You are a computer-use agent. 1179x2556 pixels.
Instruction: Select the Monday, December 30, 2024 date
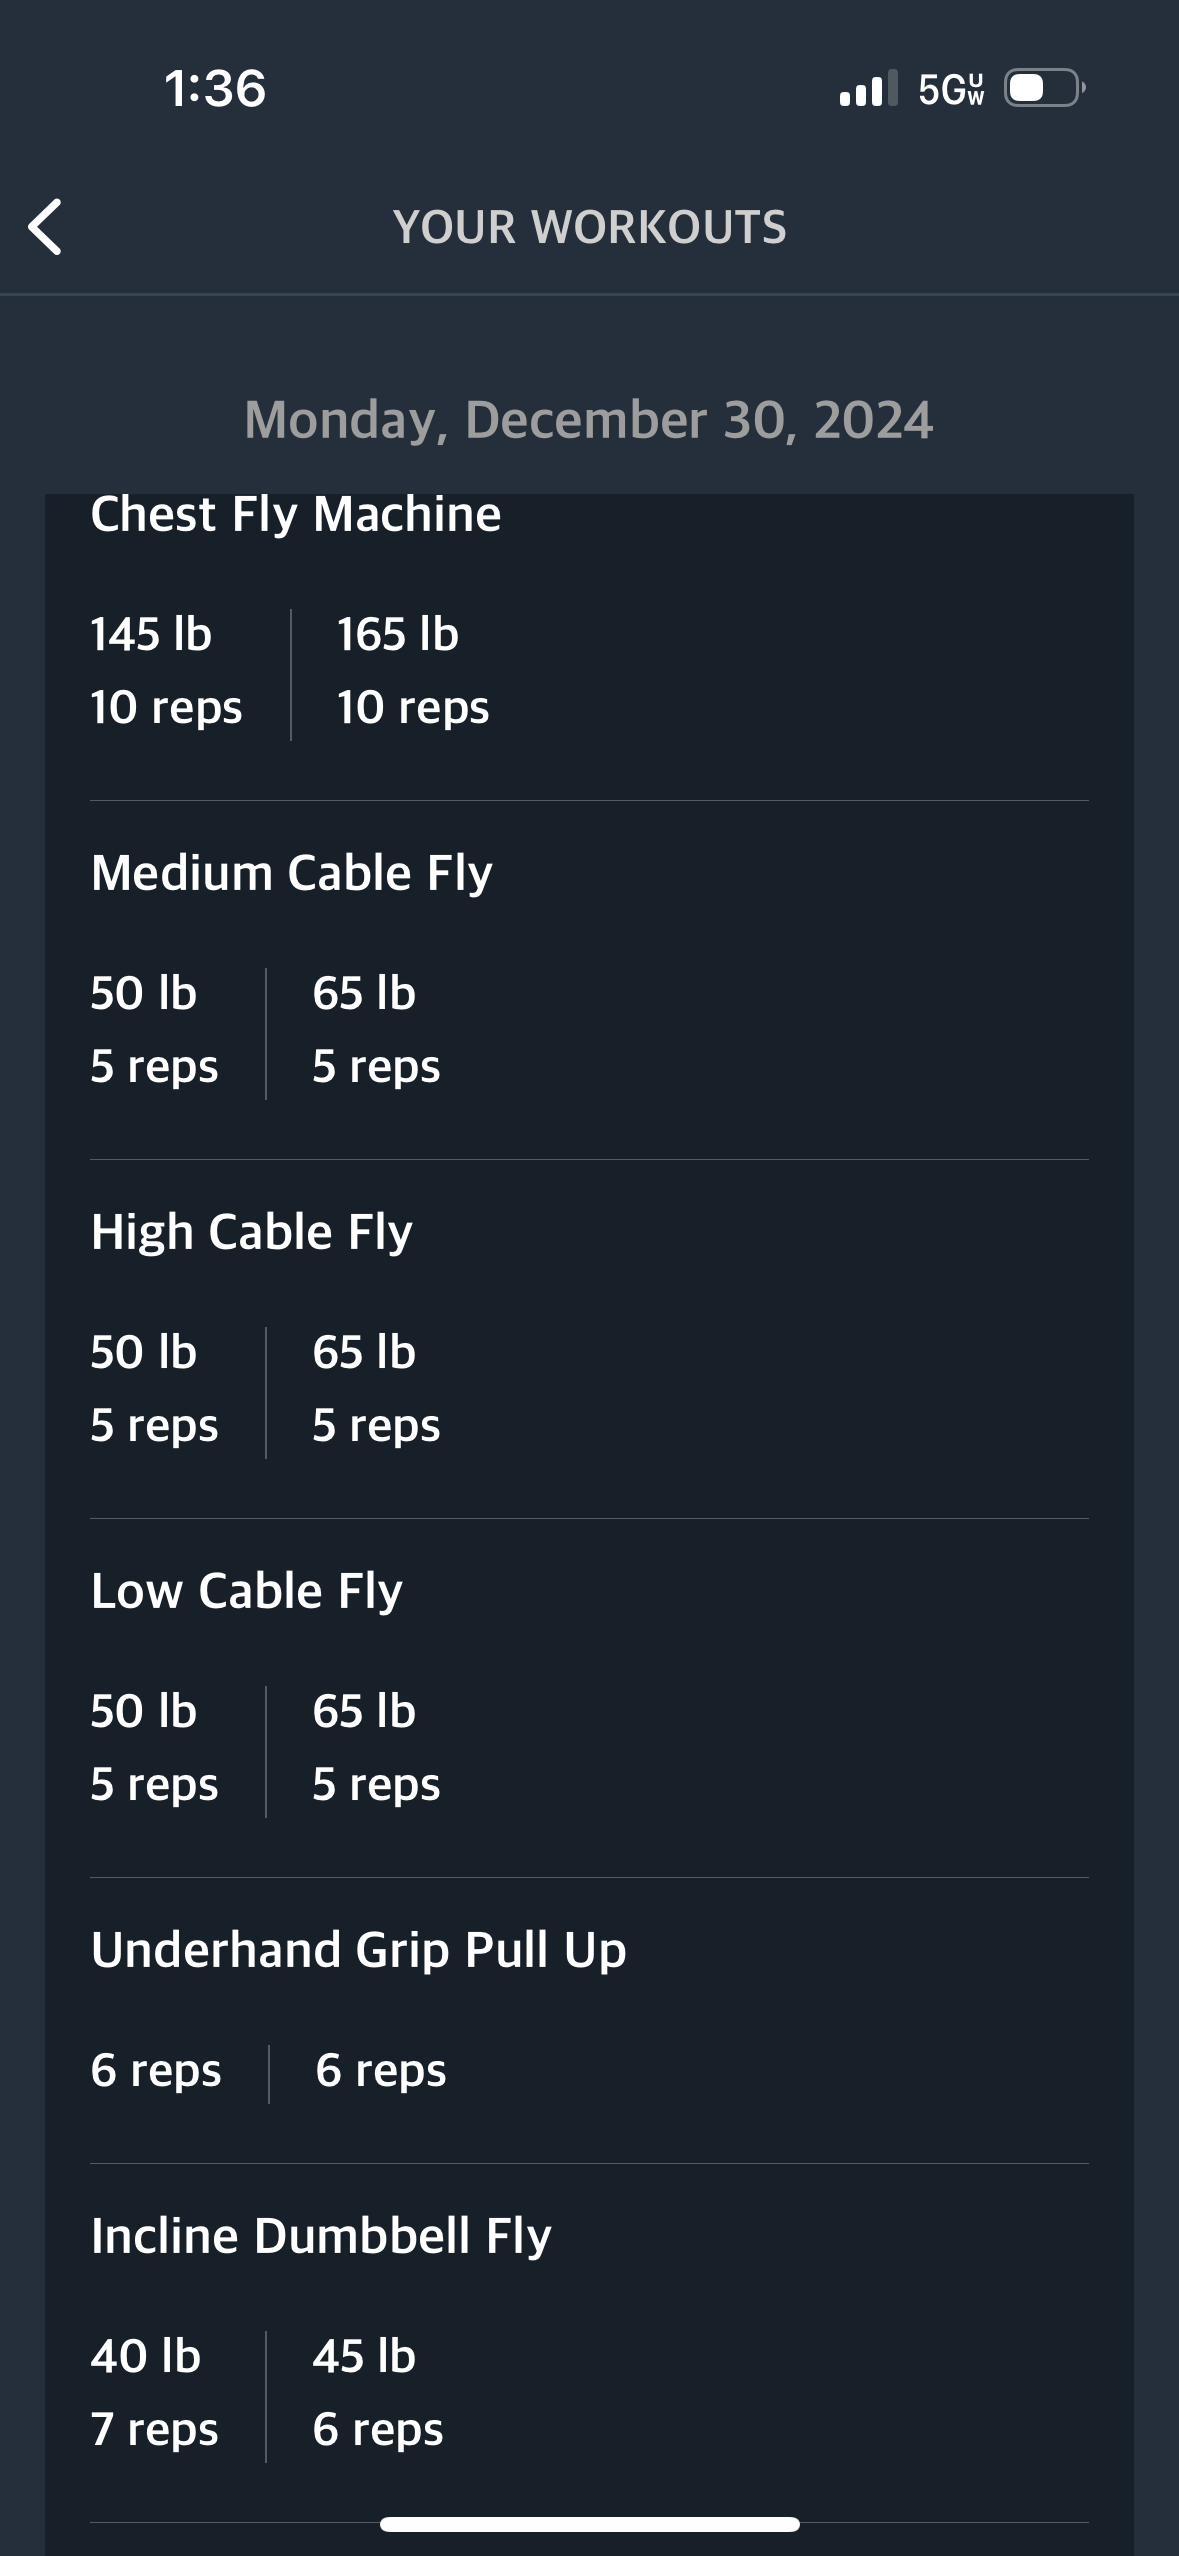pos(589,419)
